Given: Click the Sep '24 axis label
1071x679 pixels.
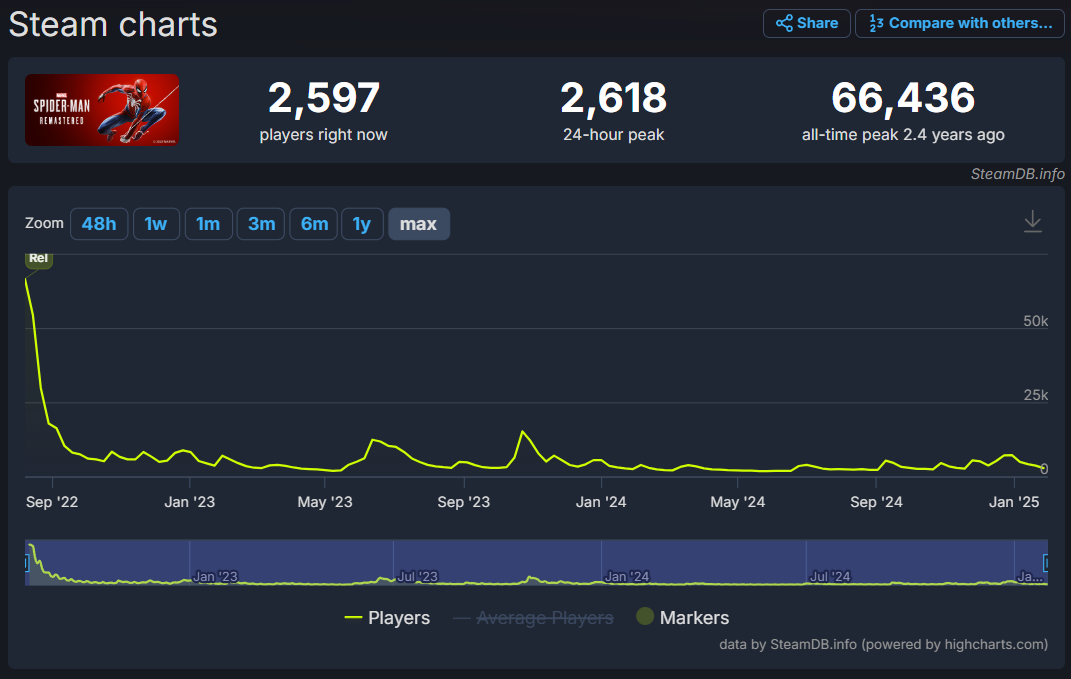Looking at the screenshot, I should pyautogui.click(x=876, y=502).
